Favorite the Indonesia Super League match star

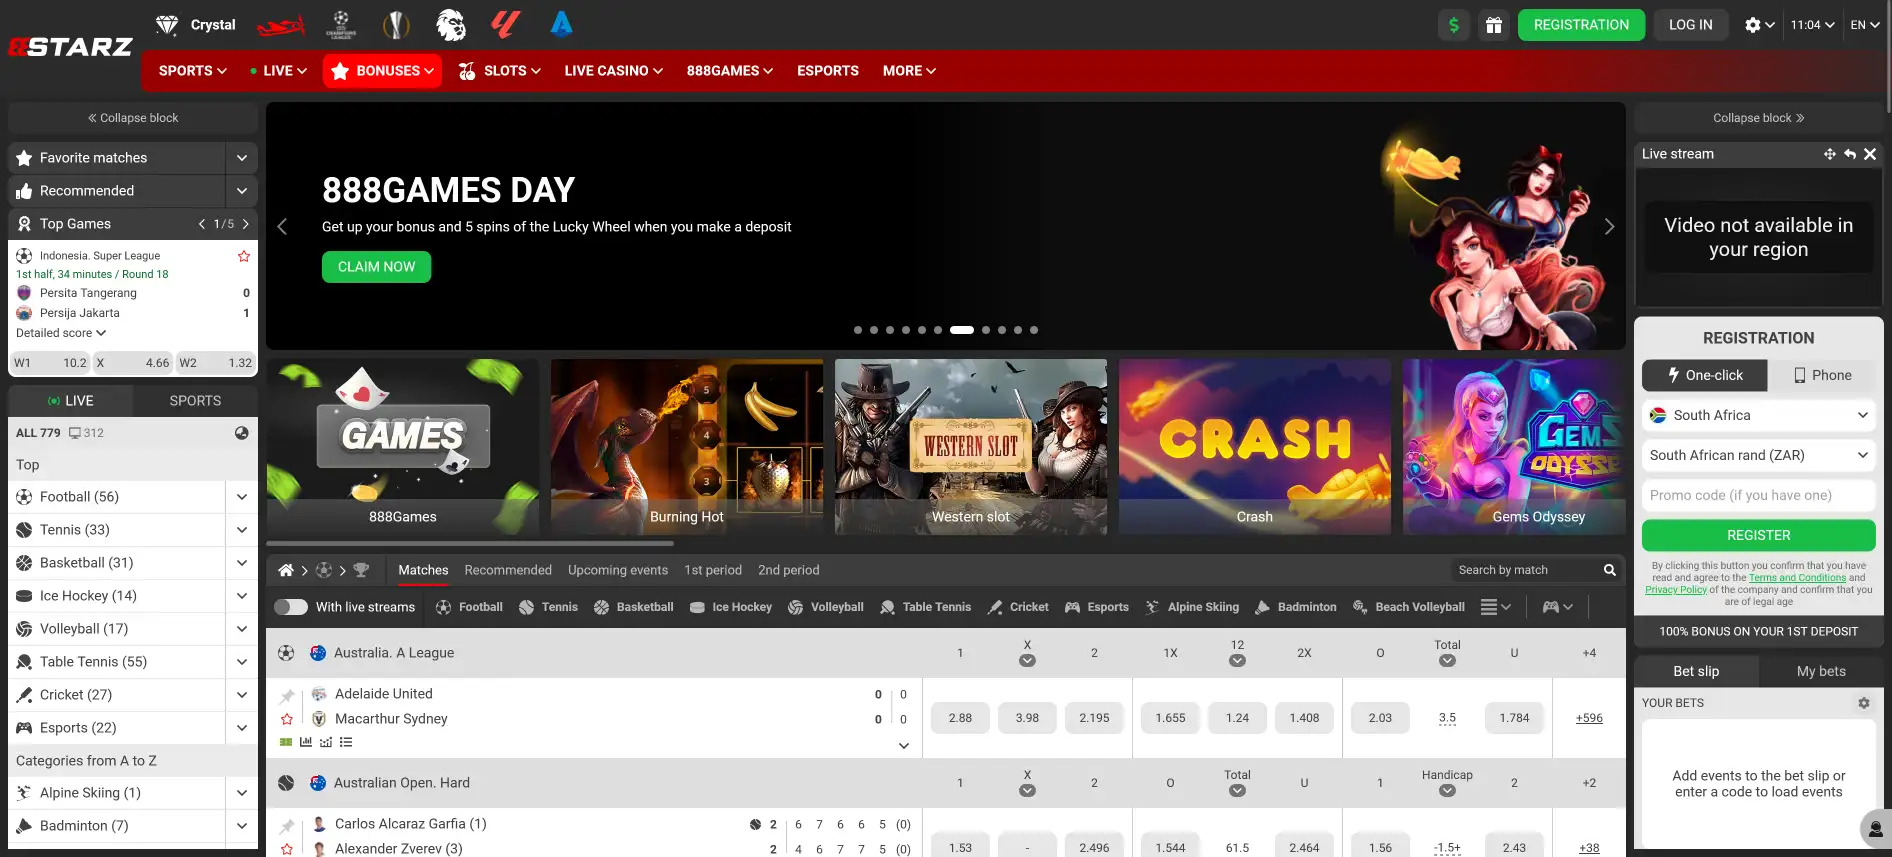(243, 256)
